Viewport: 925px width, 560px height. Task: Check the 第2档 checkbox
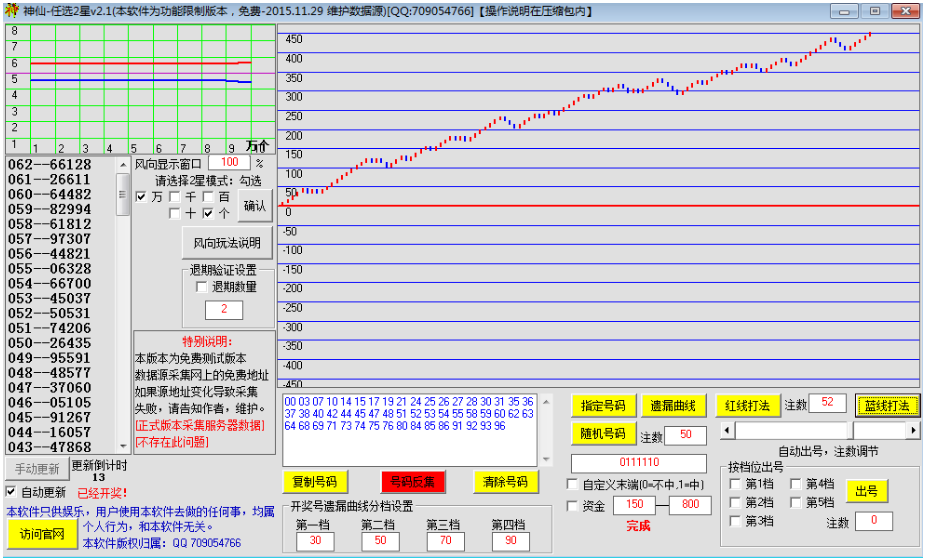coord(736,503)
